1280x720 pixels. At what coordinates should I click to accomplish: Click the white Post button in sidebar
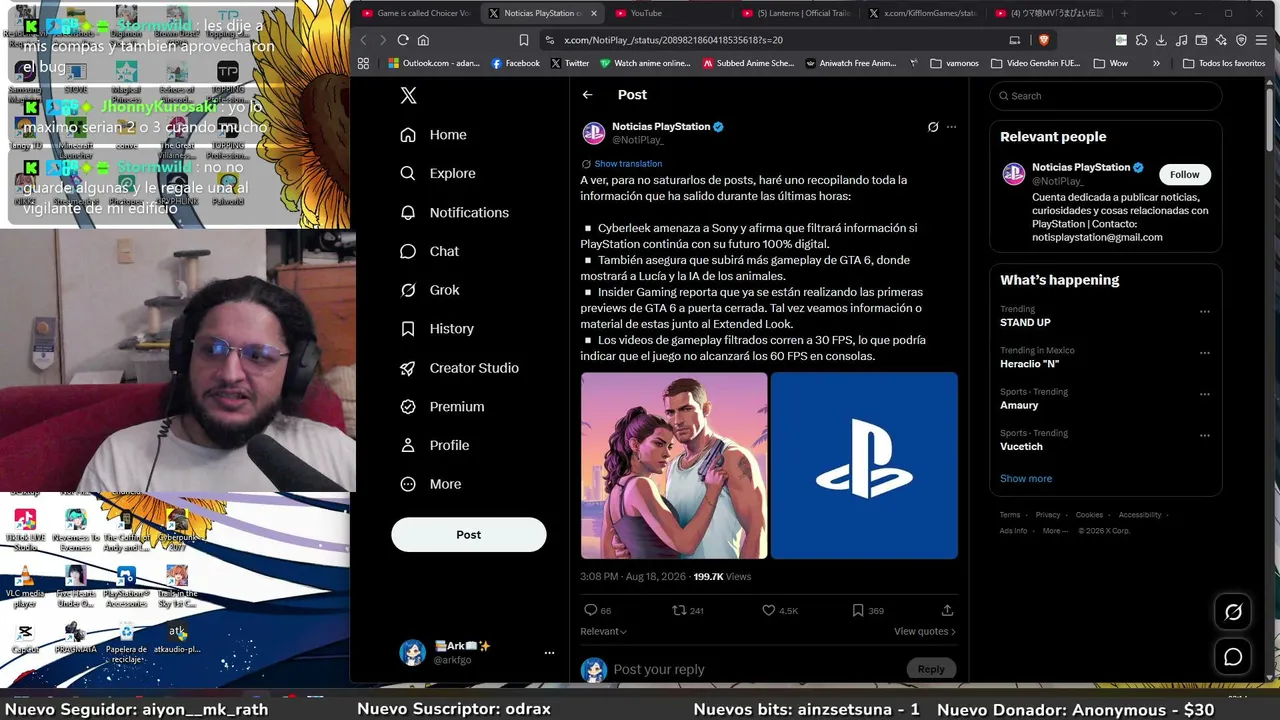tap(469, 535)
